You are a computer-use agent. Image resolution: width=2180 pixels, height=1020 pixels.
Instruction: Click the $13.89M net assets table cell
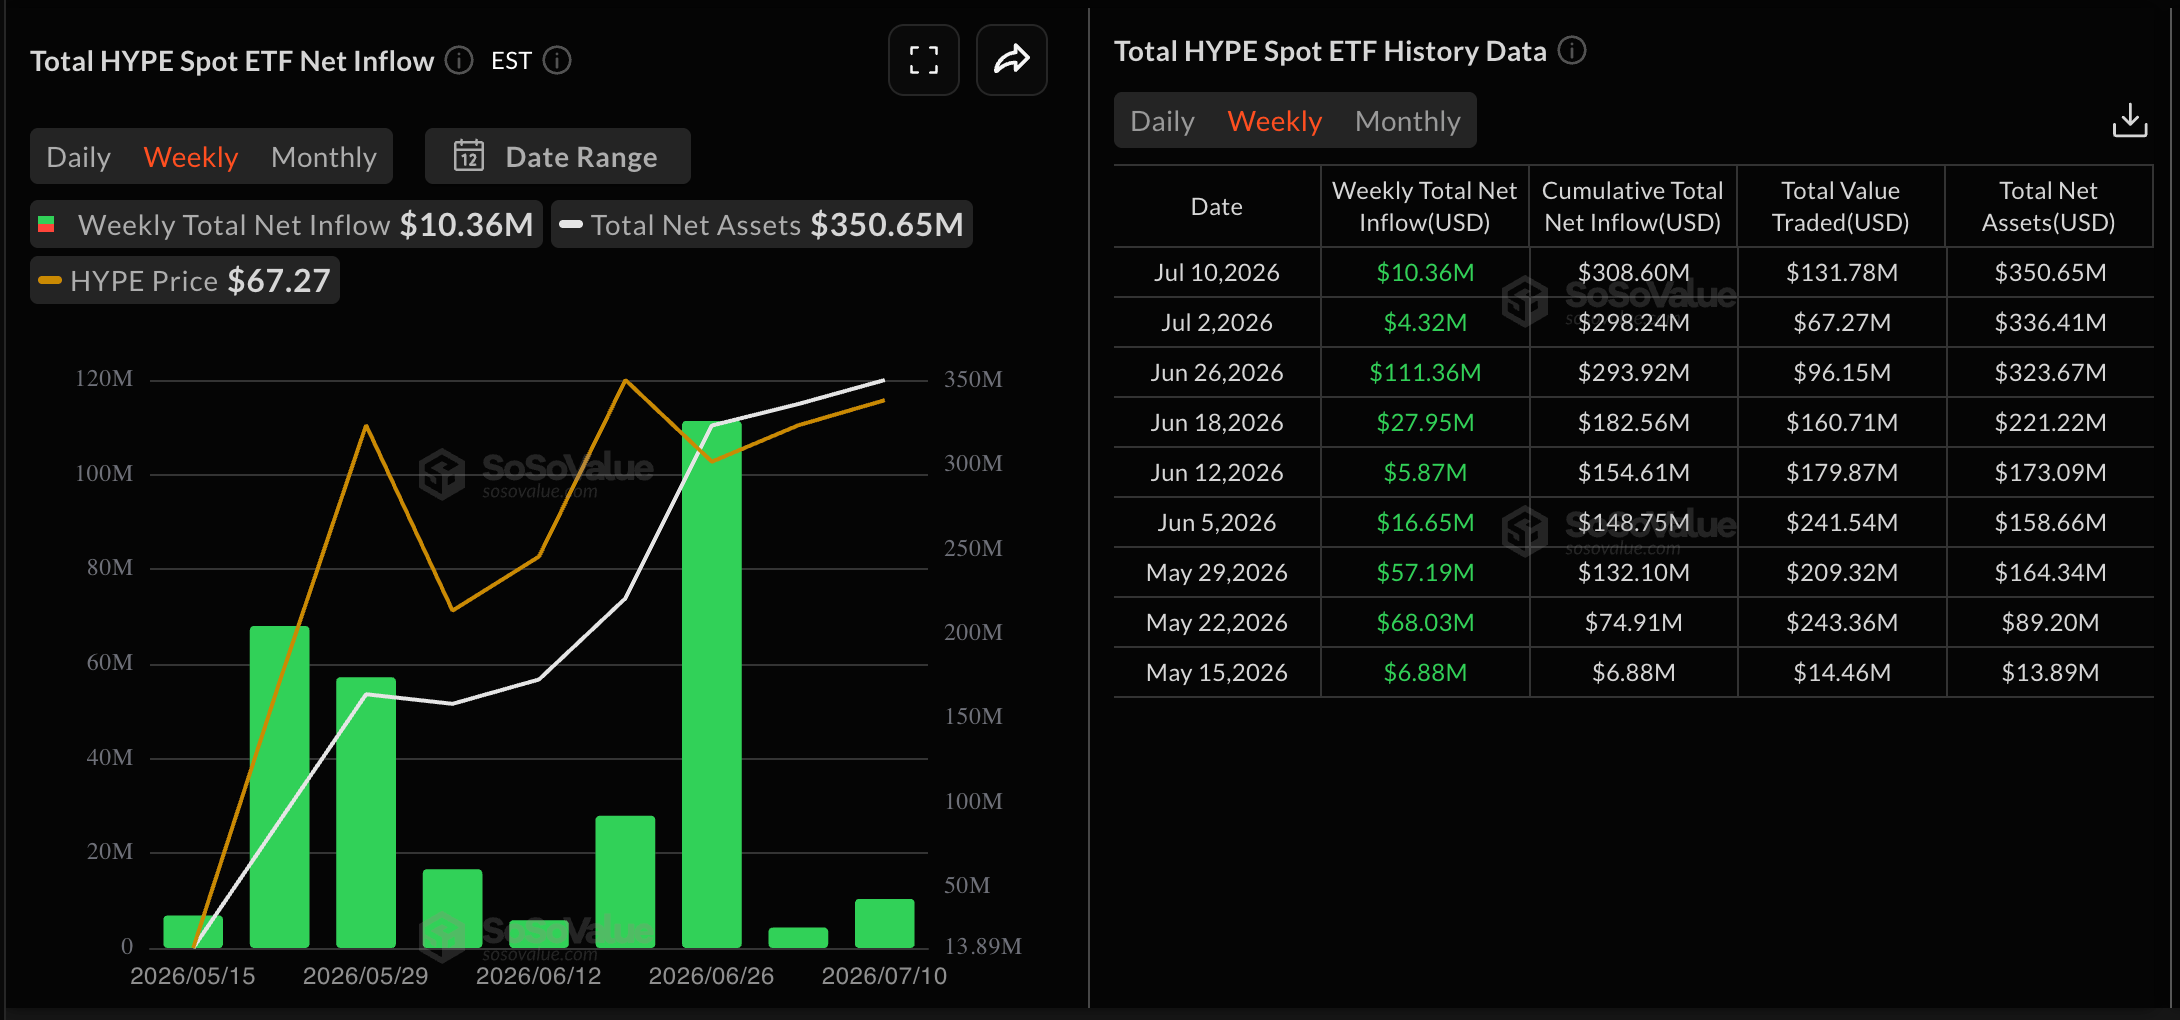(2050, 672)
